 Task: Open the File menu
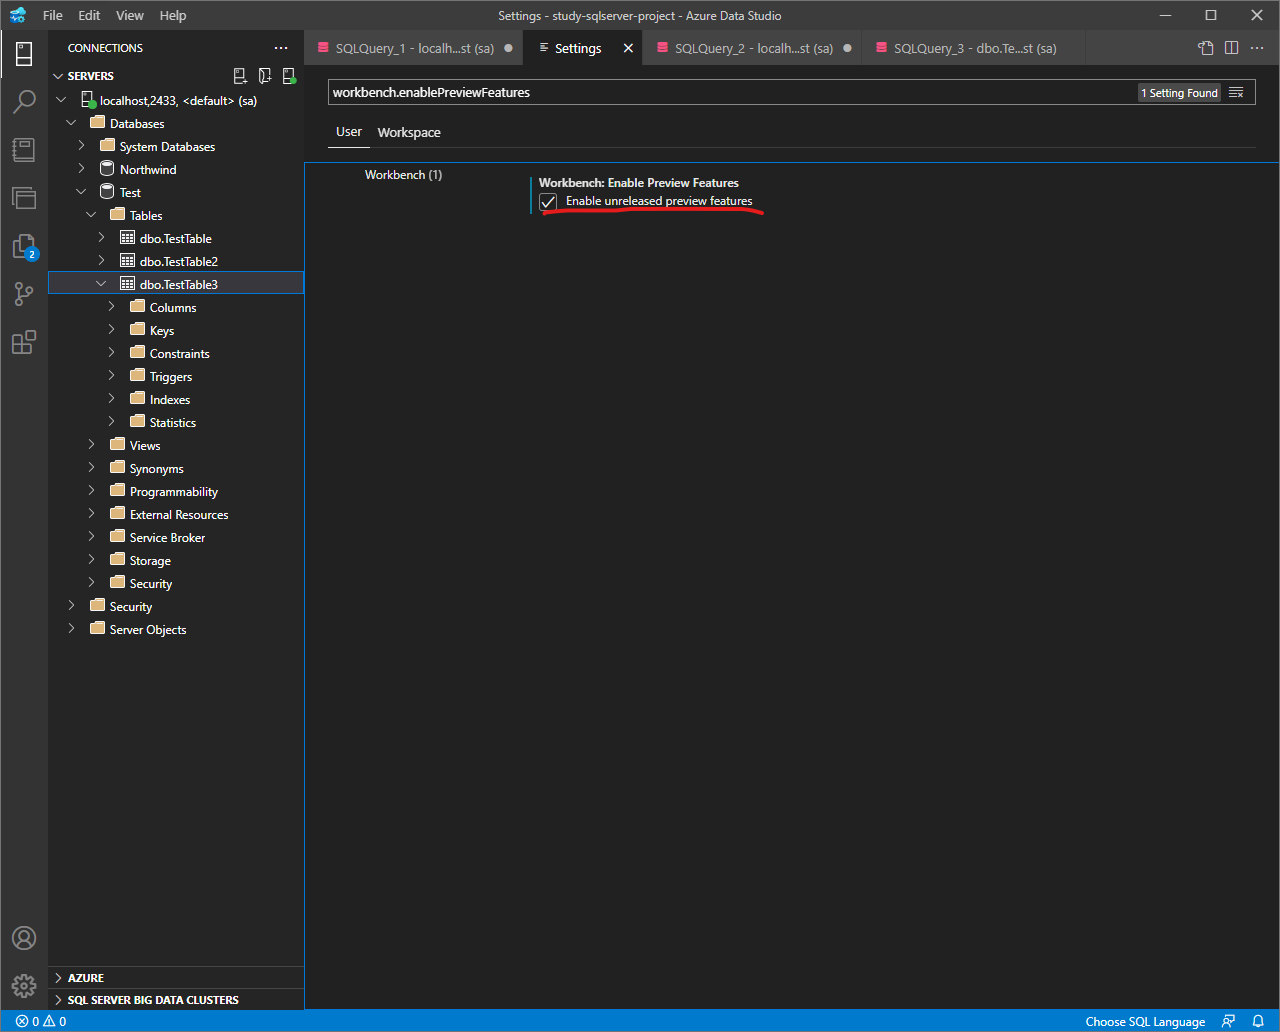click(53, 16)
